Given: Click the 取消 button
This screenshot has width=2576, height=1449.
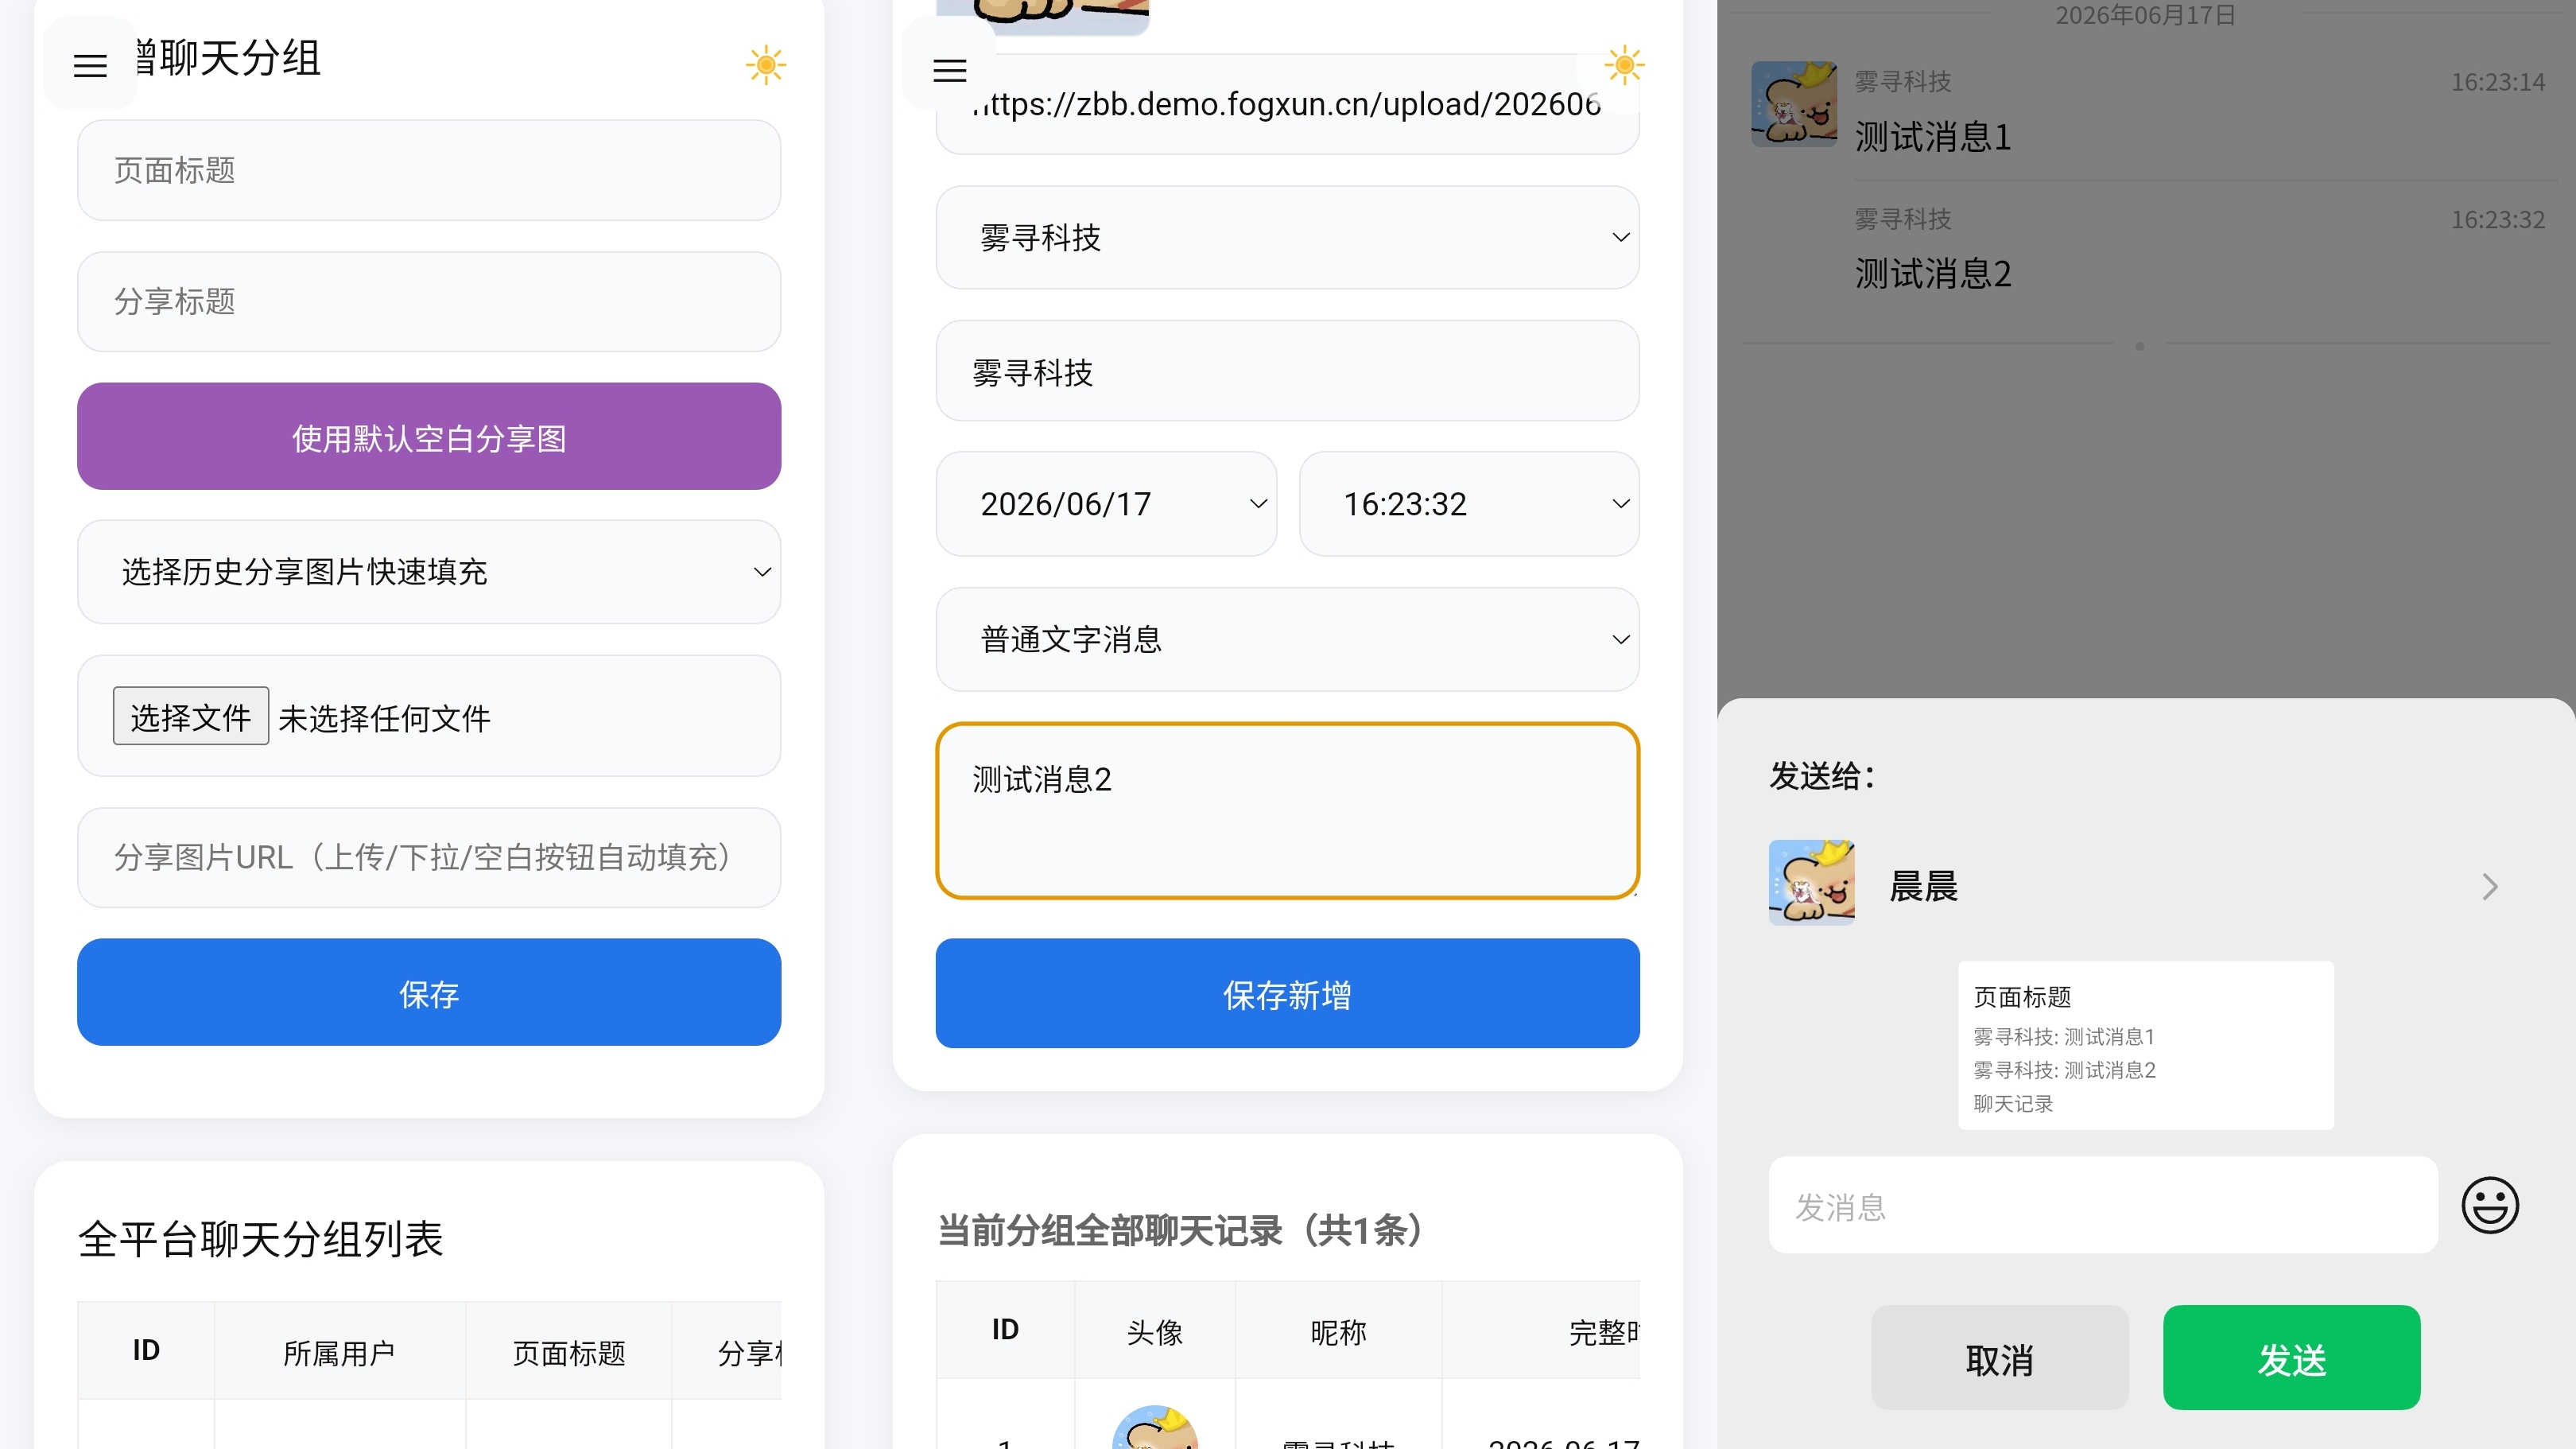Looking at the screenshot, I should (x=1999, y=1358).
